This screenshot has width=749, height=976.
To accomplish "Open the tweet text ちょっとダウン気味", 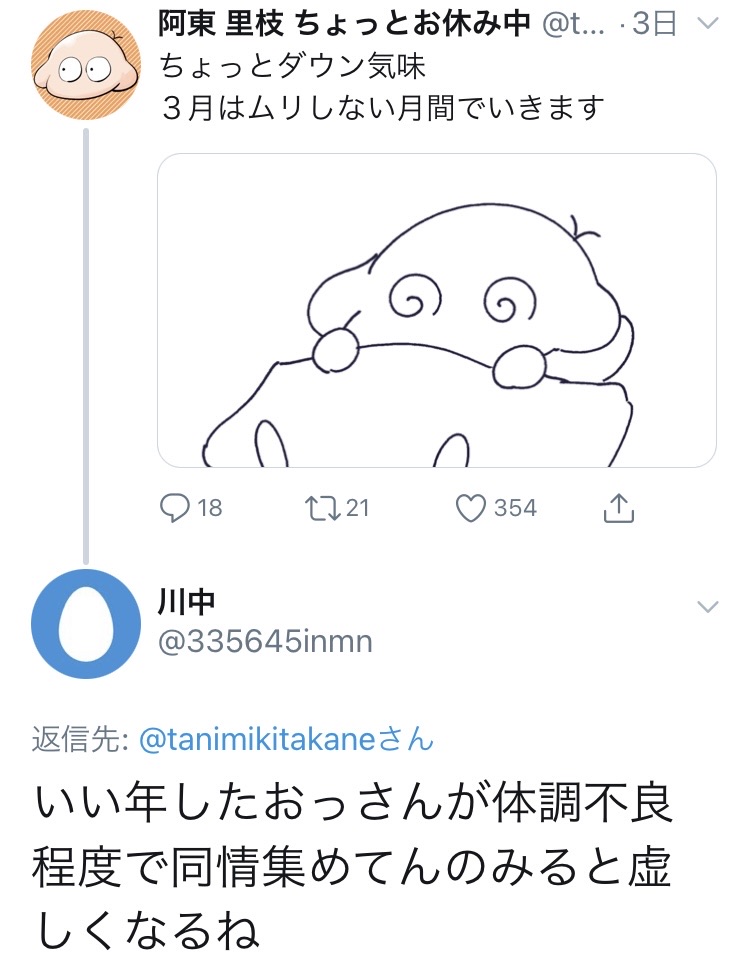I will (x=293, y=67).
